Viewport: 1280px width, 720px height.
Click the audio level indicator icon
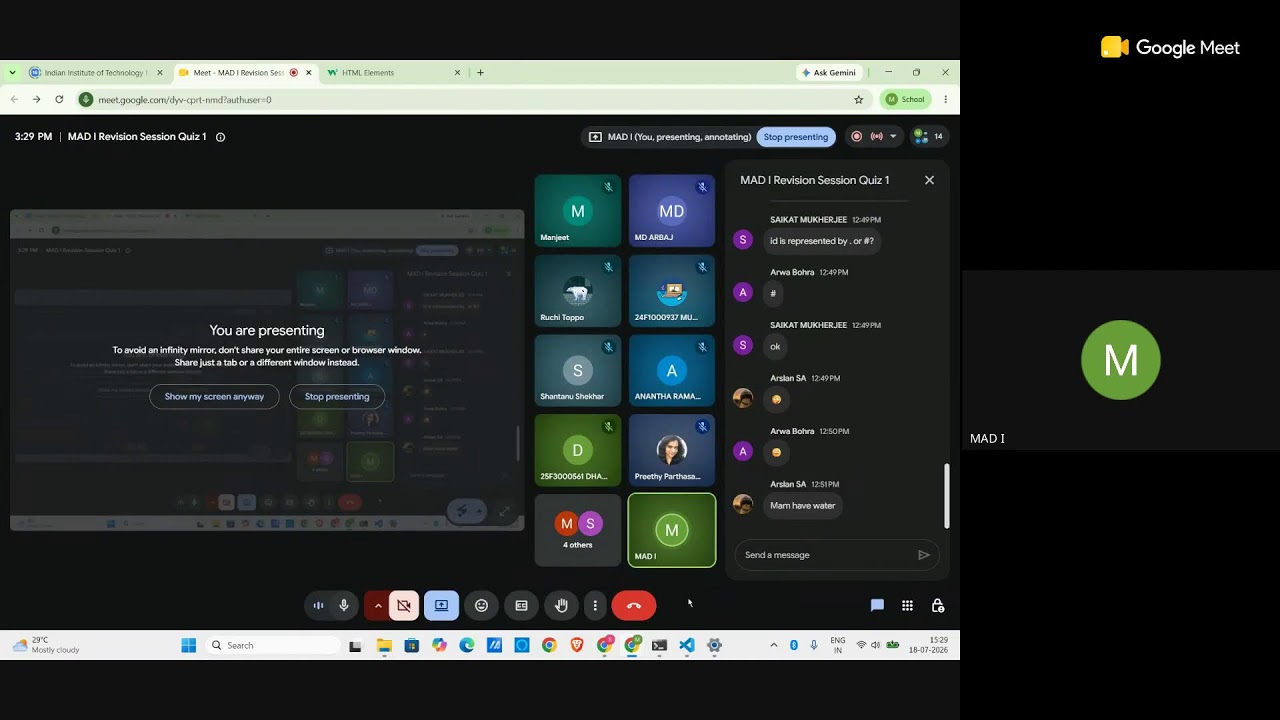[318, 605]
